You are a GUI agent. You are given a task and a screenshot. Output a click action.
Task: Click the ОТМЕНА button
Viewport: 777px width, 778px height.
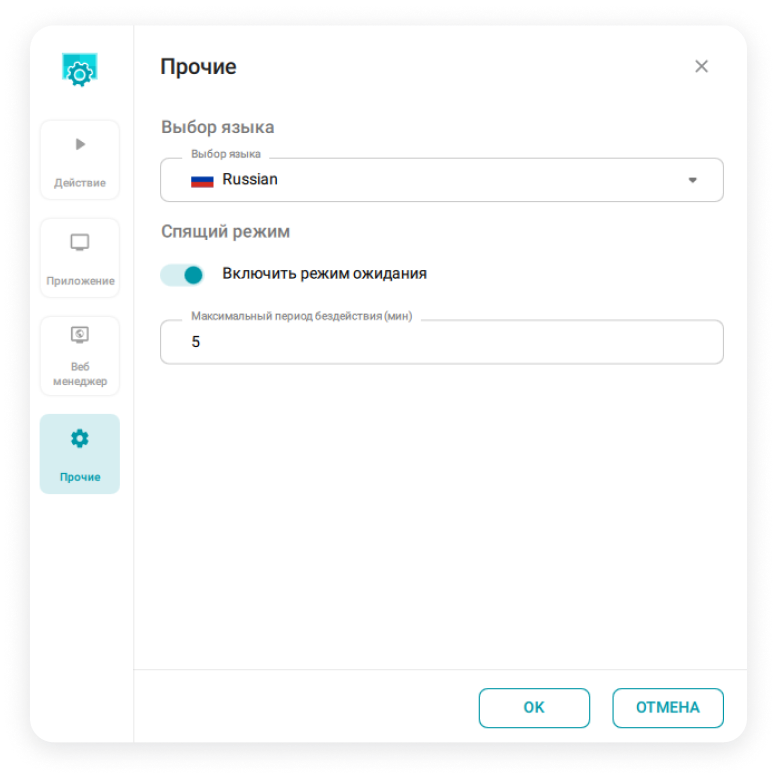tap(668, 708)
